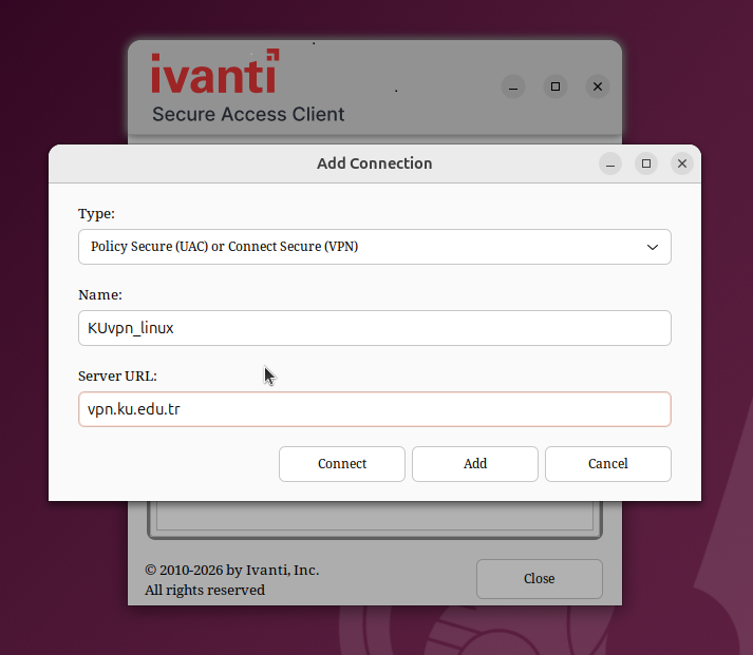Click the Close button in main window
This screenshot has width=754, height=656.
pos(539,579)
